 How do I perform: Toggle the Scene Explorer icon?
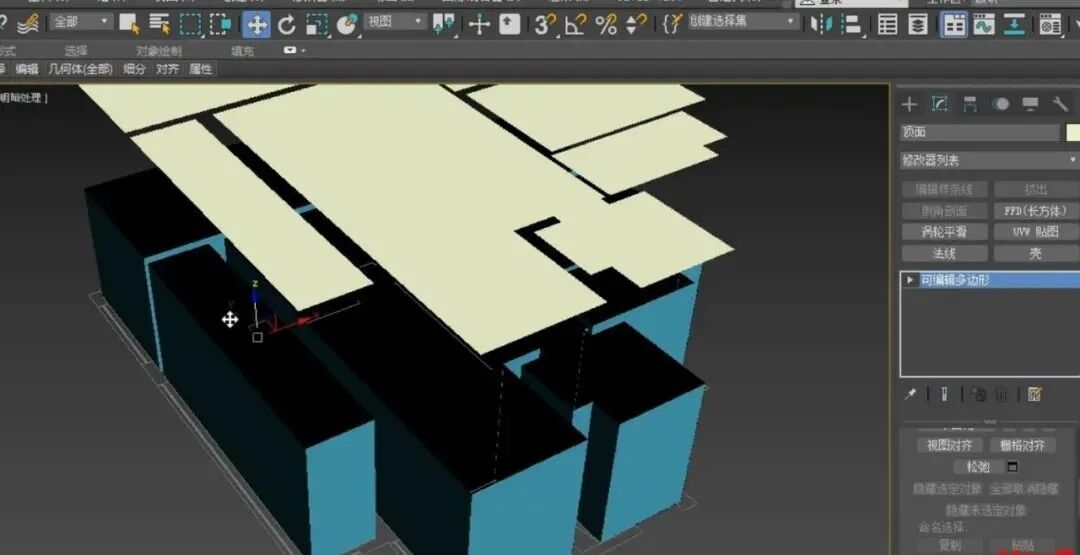(x=888, y=25)
